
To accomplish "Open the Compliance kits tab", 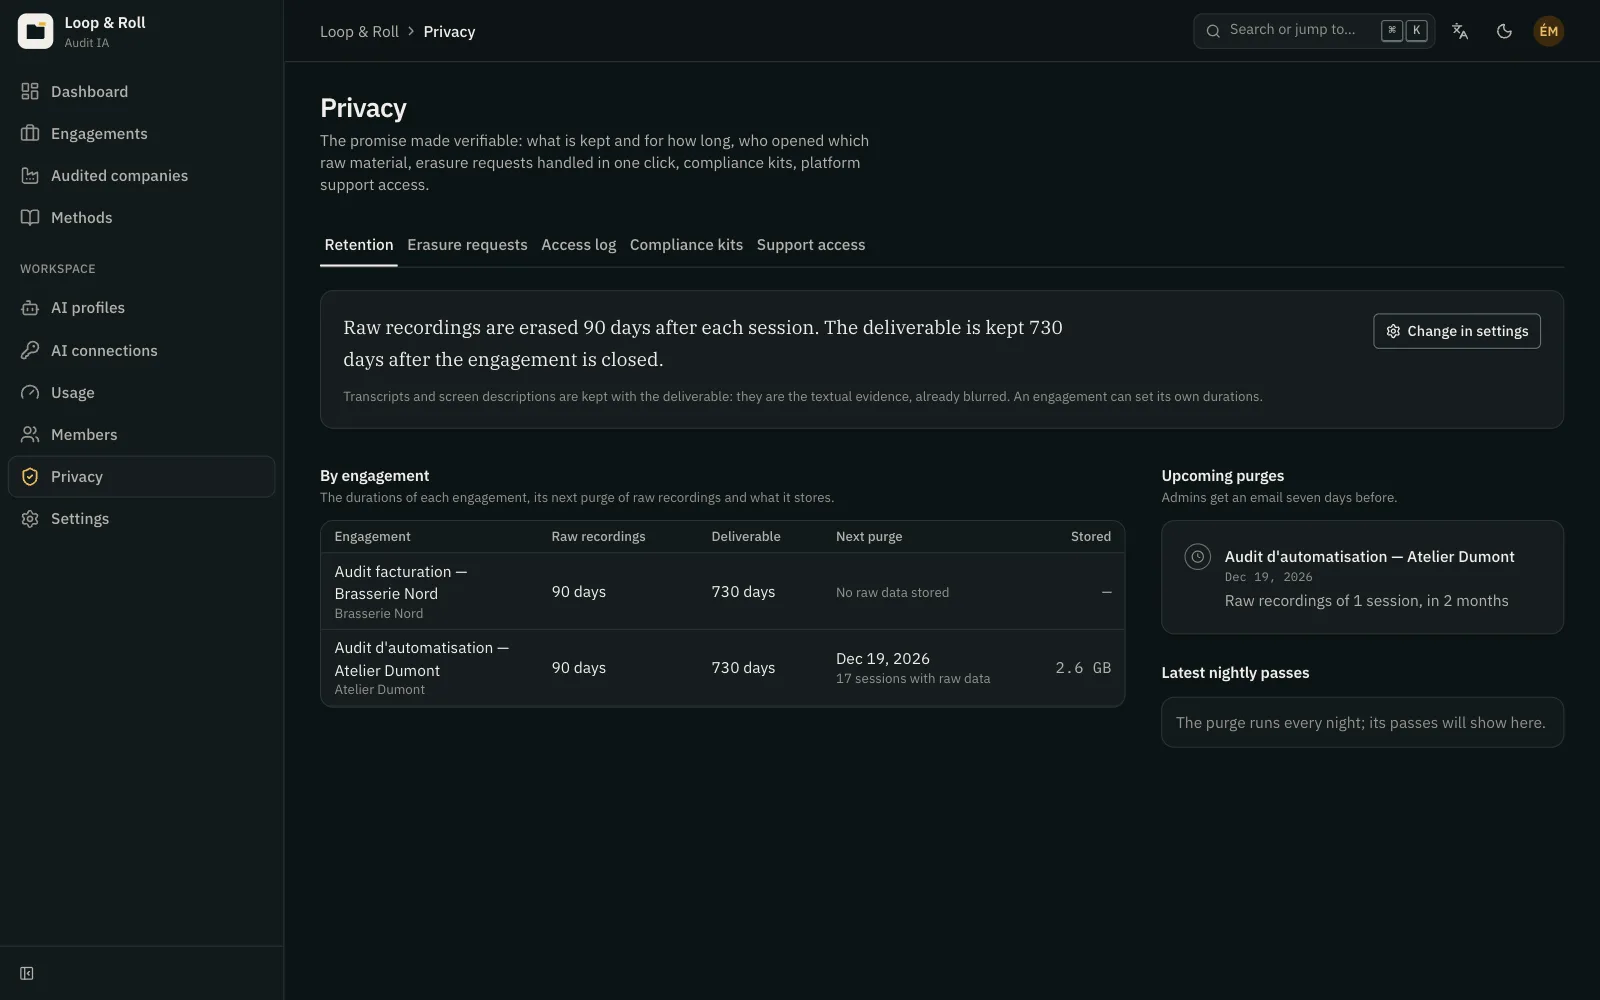I will click(686, 245).
